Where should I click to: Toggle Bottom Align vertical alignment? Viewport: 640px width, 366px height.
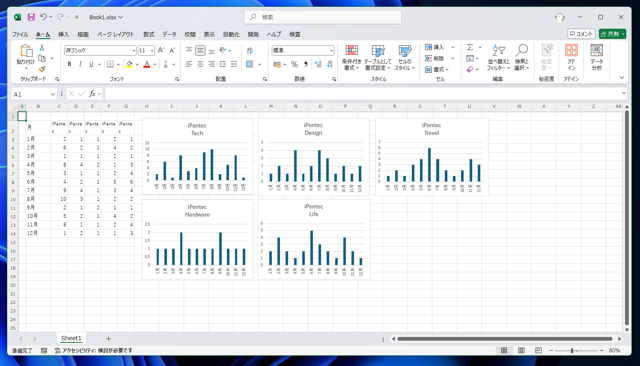click(211, 50)
